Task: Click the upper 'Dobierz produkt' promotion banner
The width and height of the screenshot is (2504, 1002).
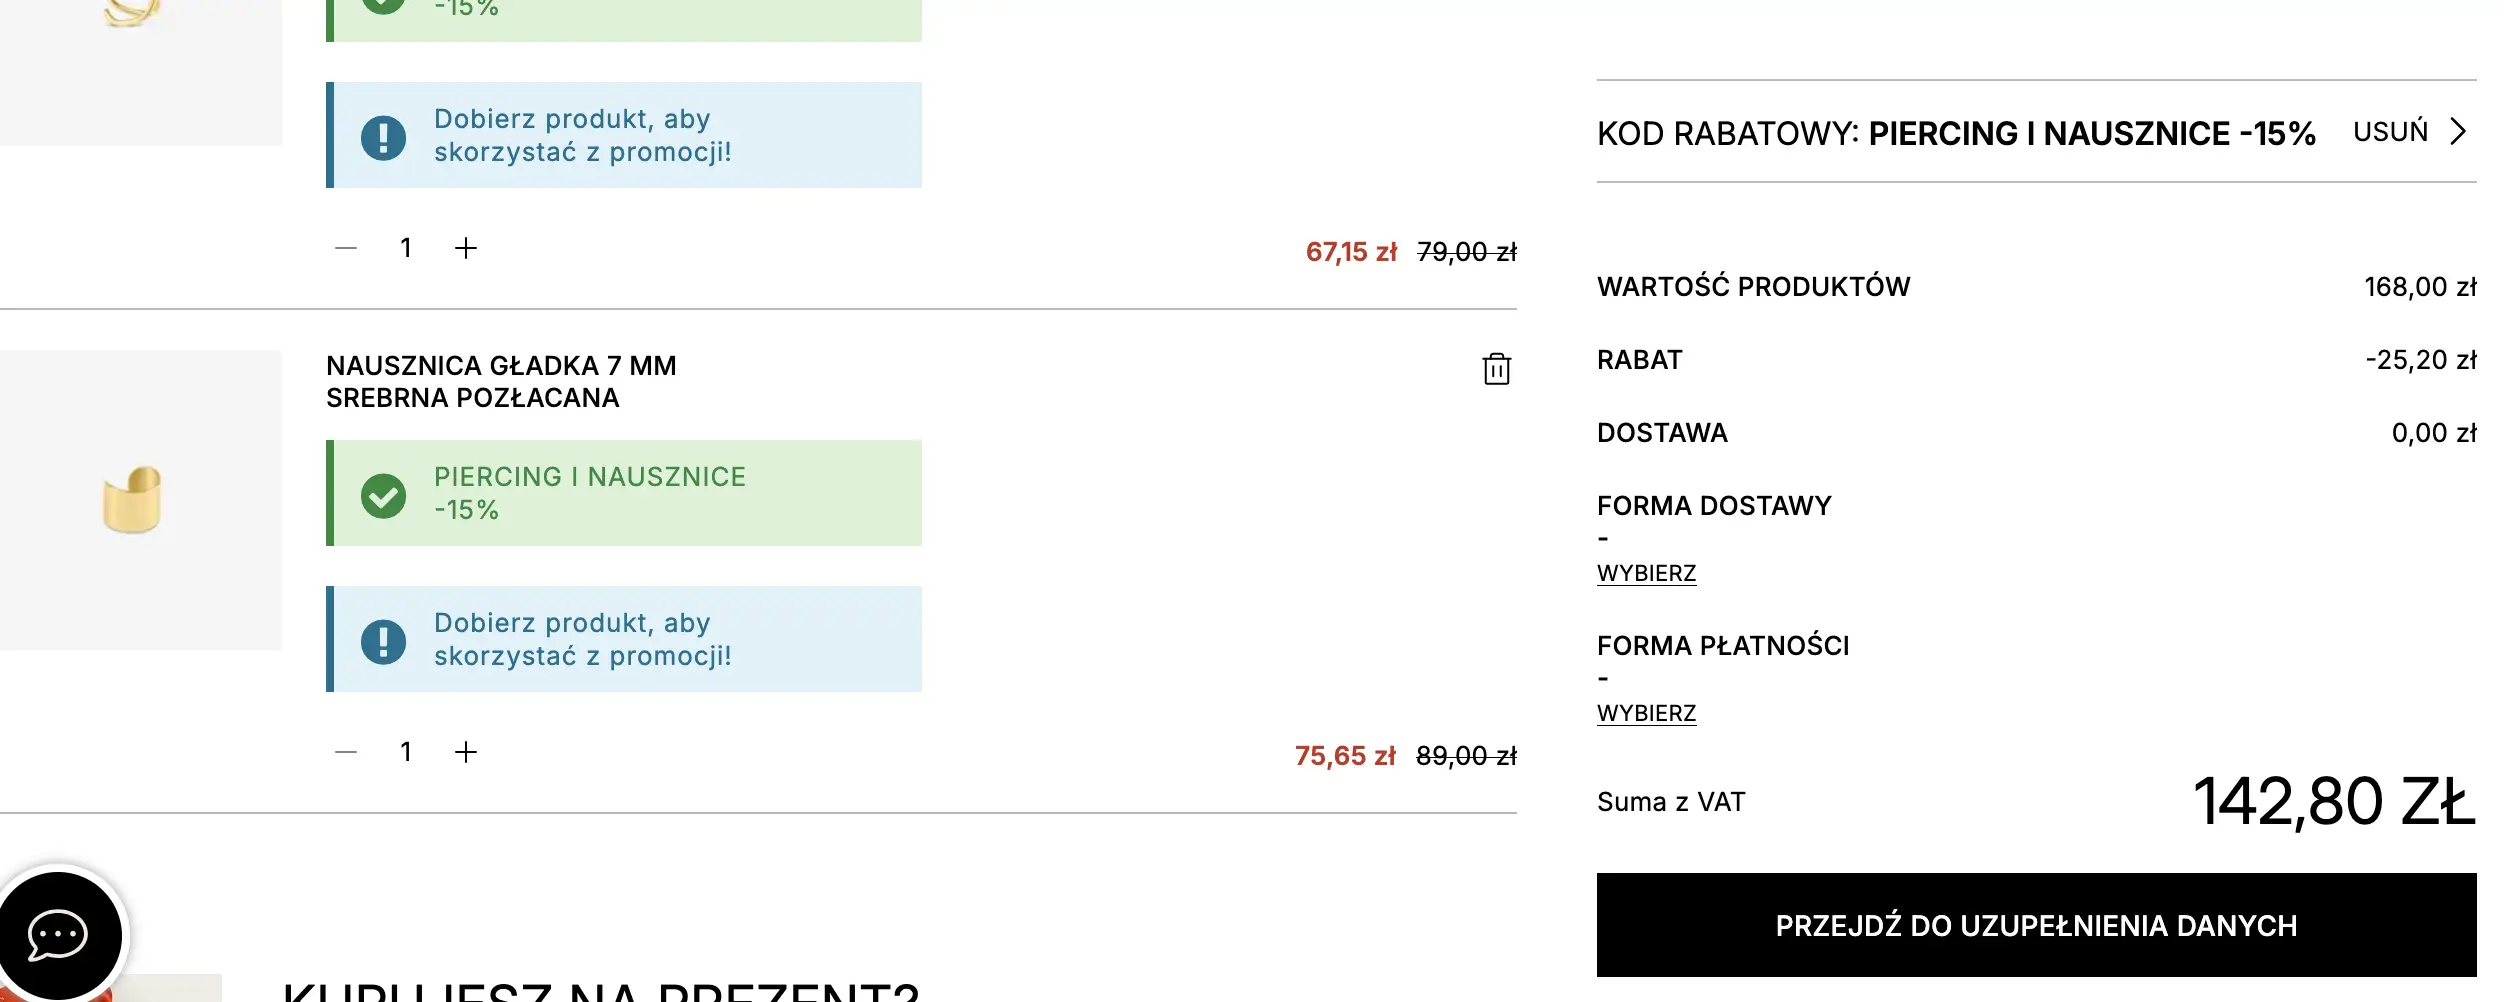Action: 625,136
